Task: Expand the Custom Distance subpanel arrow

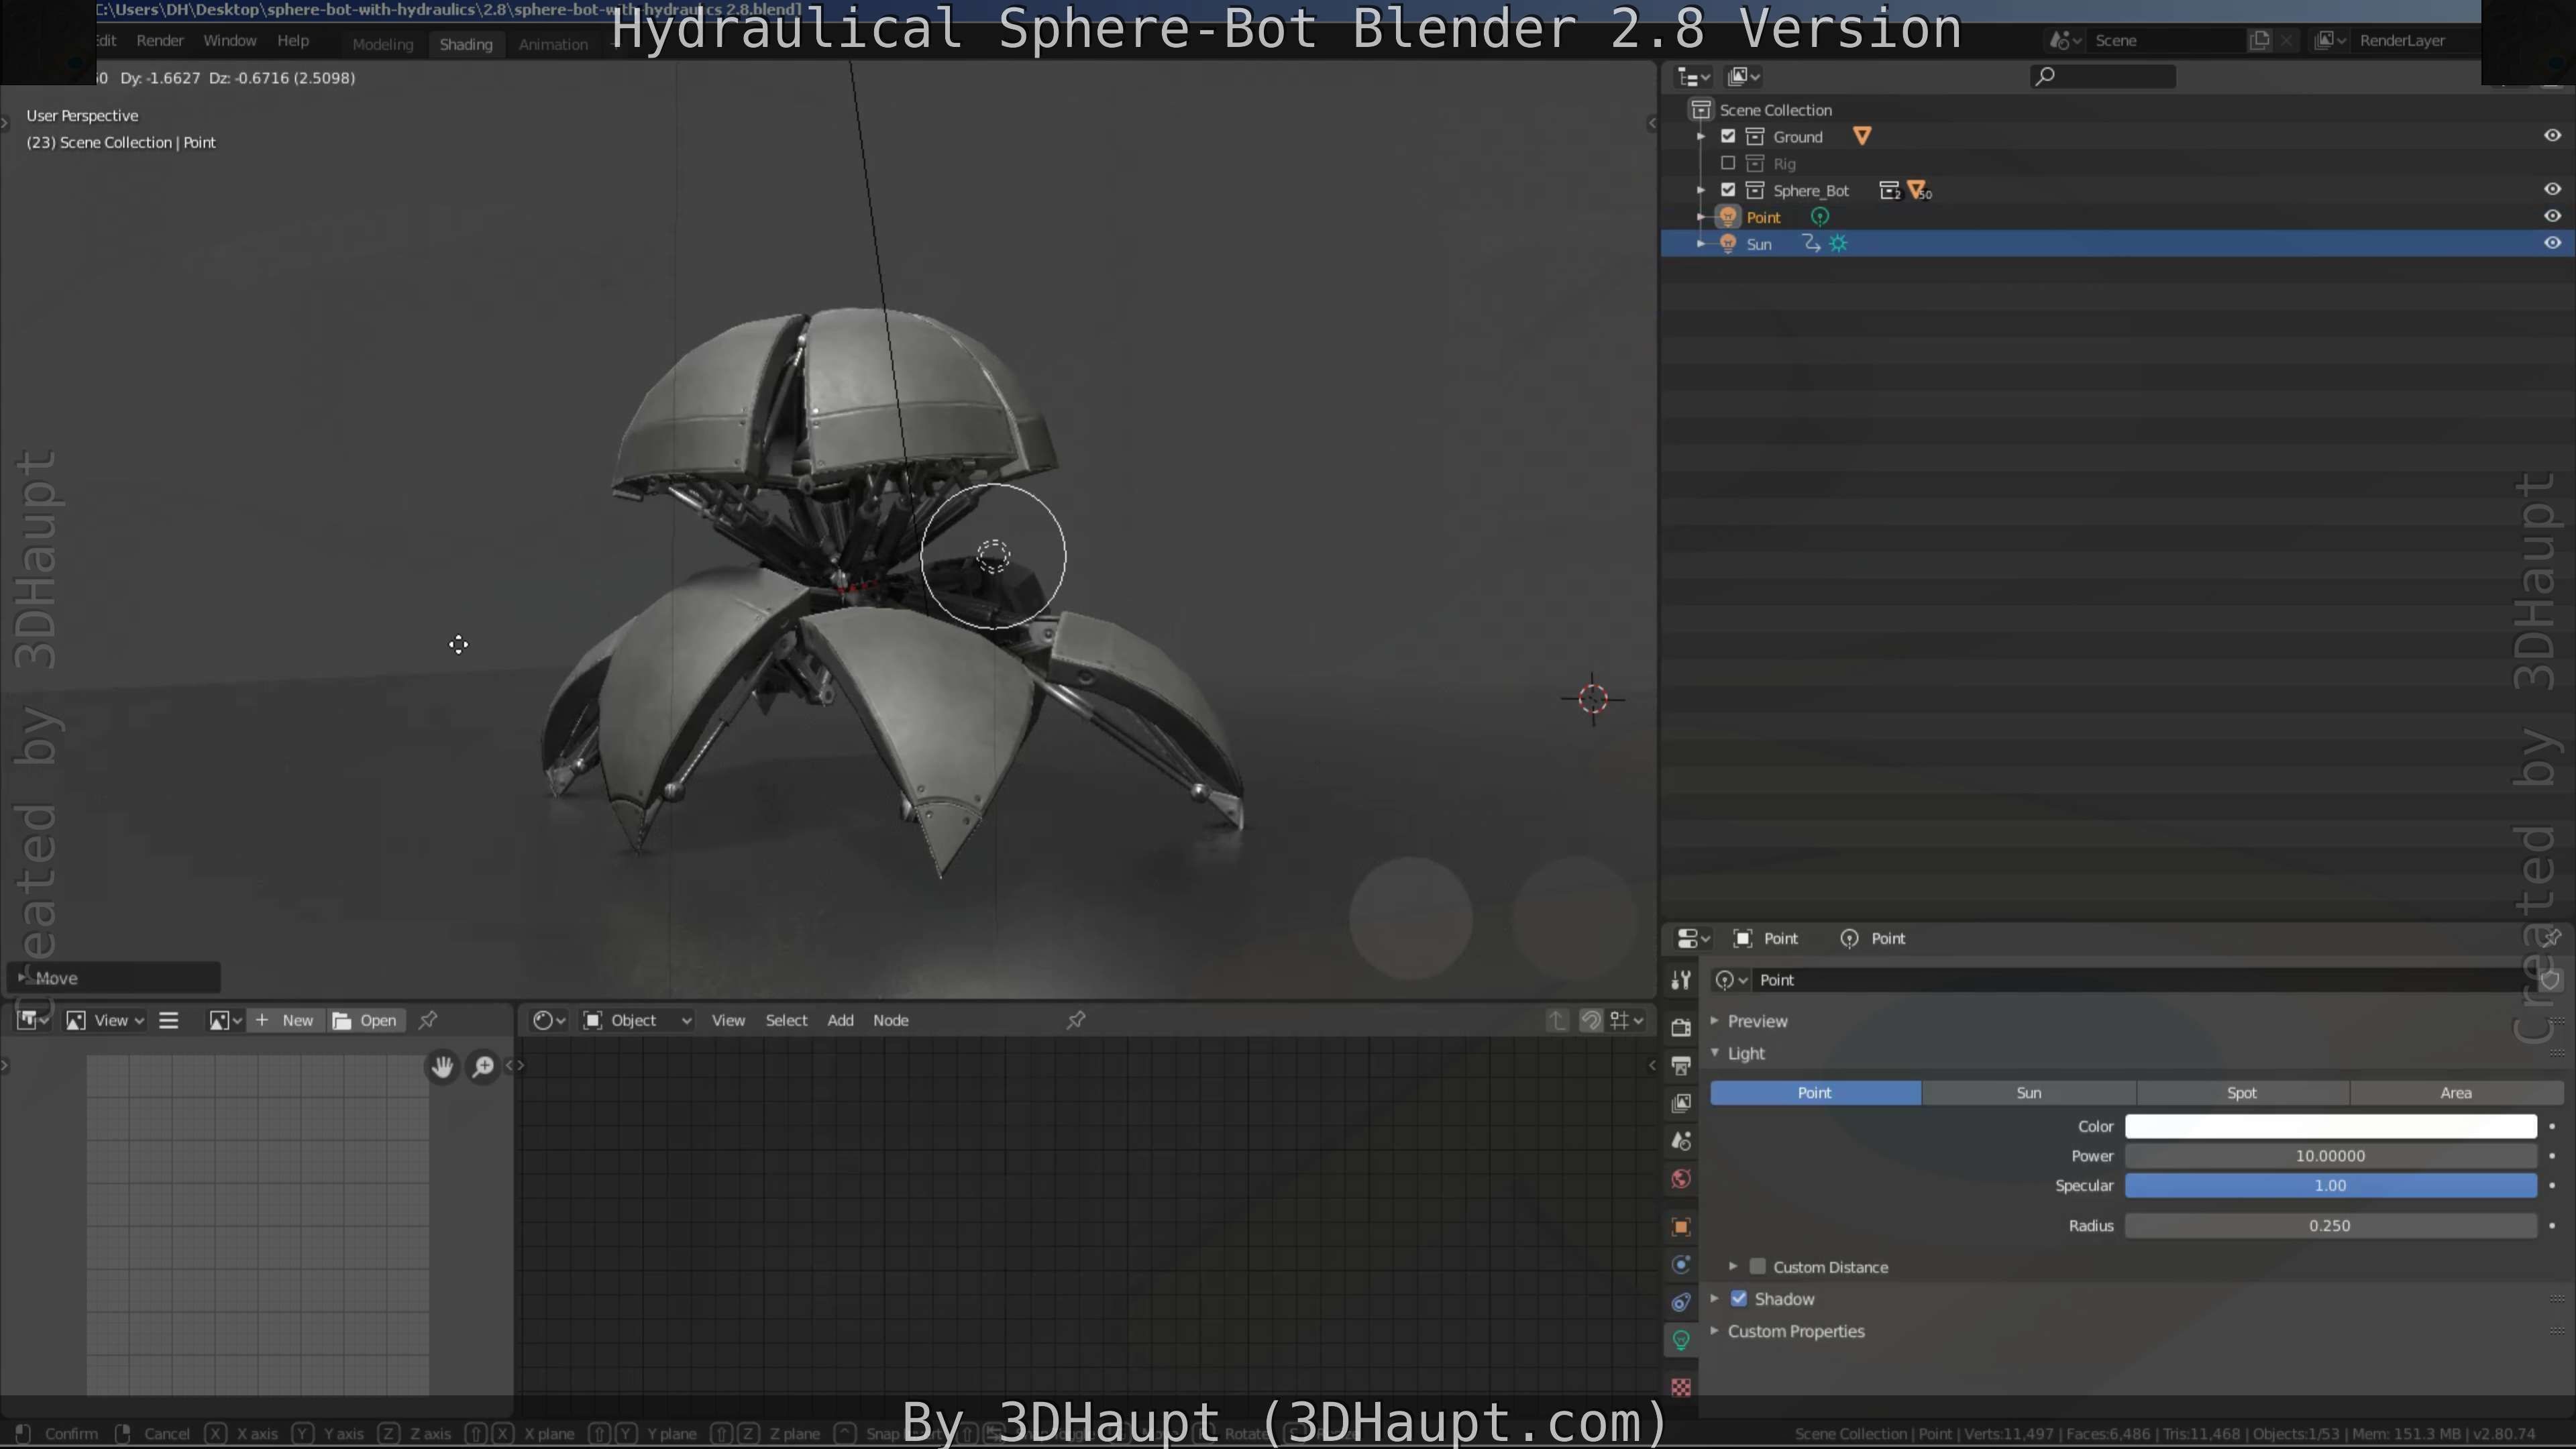Action: 1733,1267
